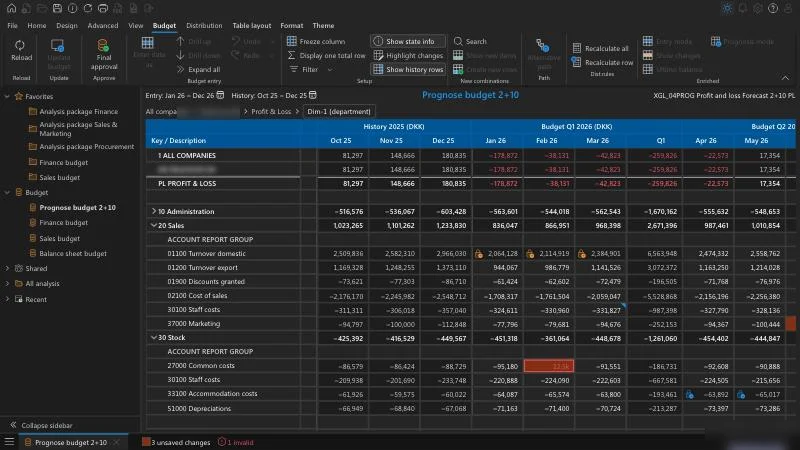
Task: Collapse the Budget tree node in sidebar
Action: click(x=7, y=192)
